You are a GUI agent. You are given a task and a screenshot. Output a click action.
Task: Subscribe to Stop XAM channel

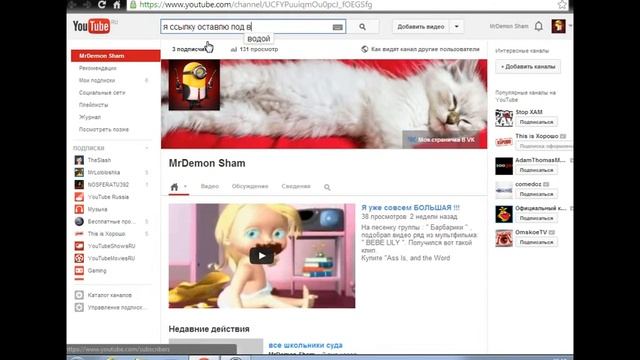pyautogui.click(x=536, y=122)
